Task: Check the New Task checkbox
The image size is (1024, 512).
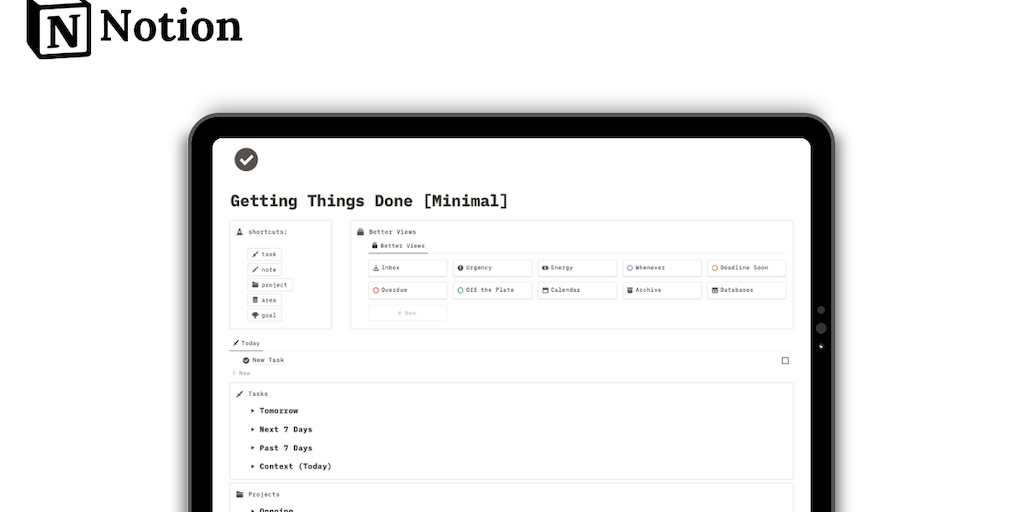Action: point(785,360)
